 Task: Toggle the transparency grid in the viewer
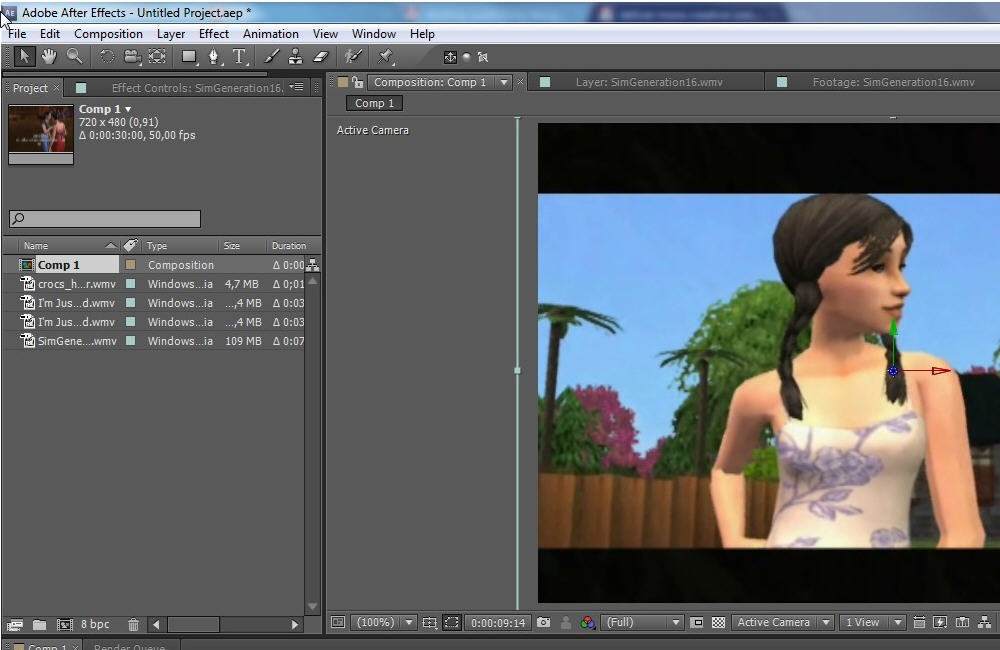coord(718,622)
